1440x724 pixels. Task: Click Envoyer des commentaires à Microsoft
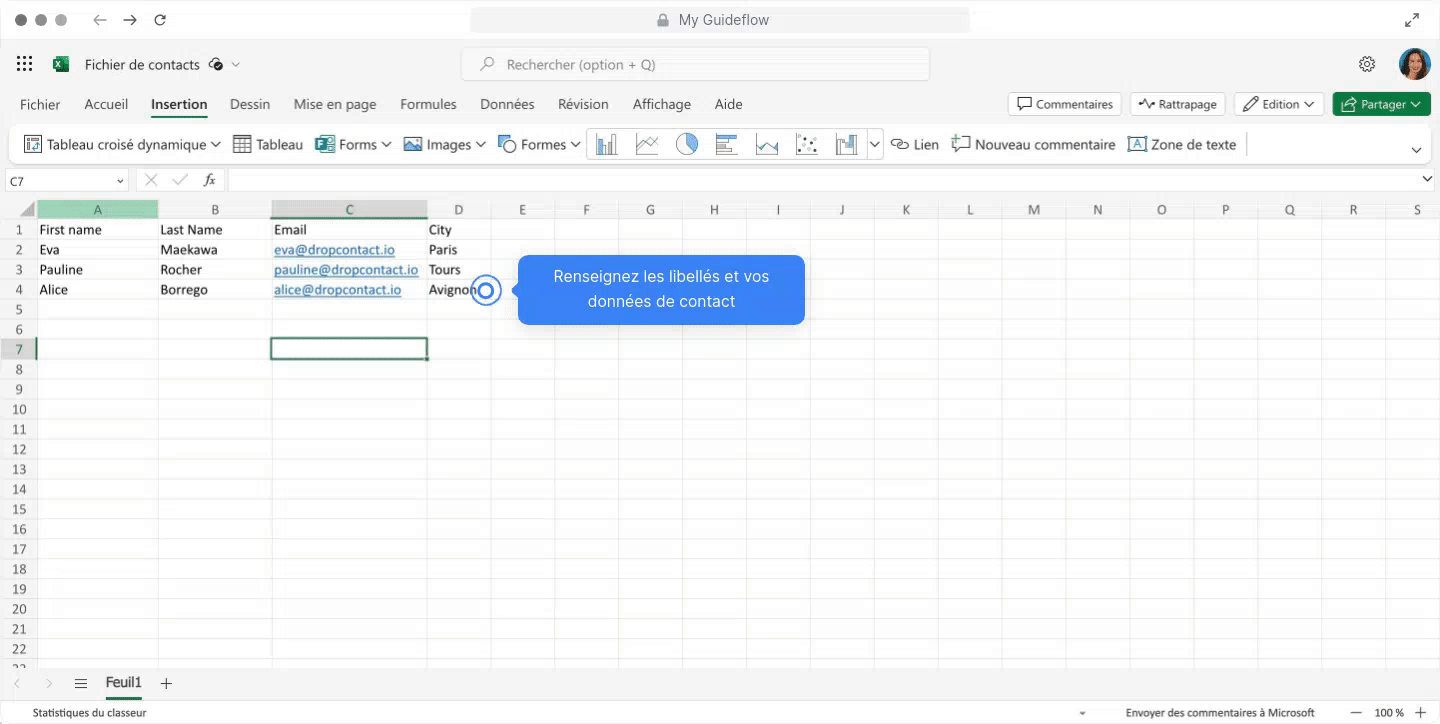(1220, 713)
